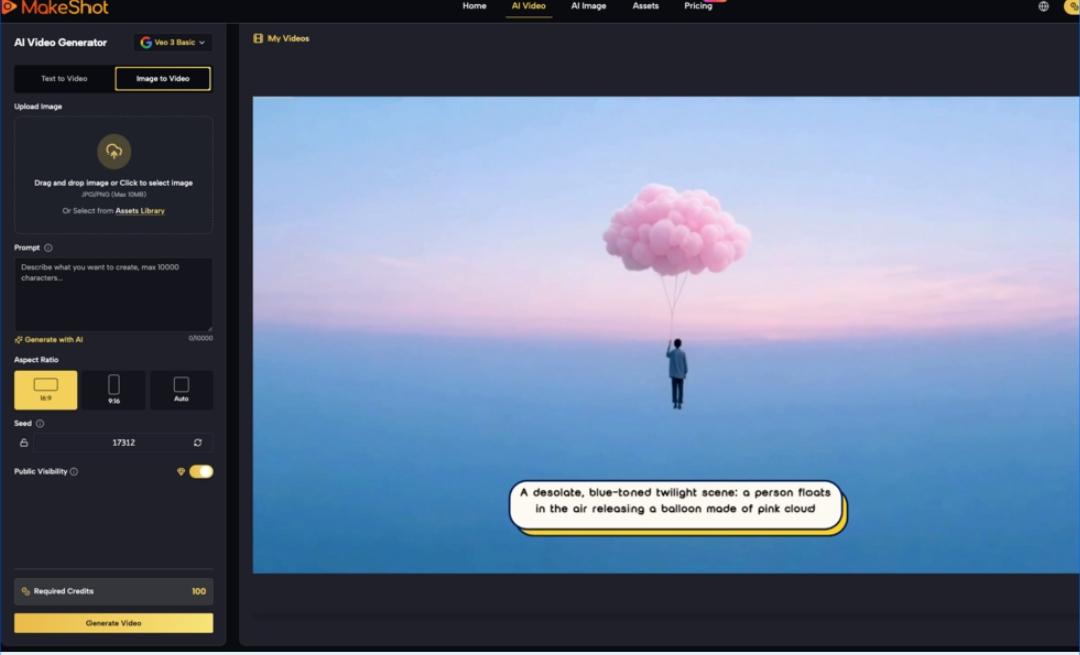Viewport: 1080px width, 655px height.
Task: Select the 16:9 aspect ratio
Action: (46, 390)
